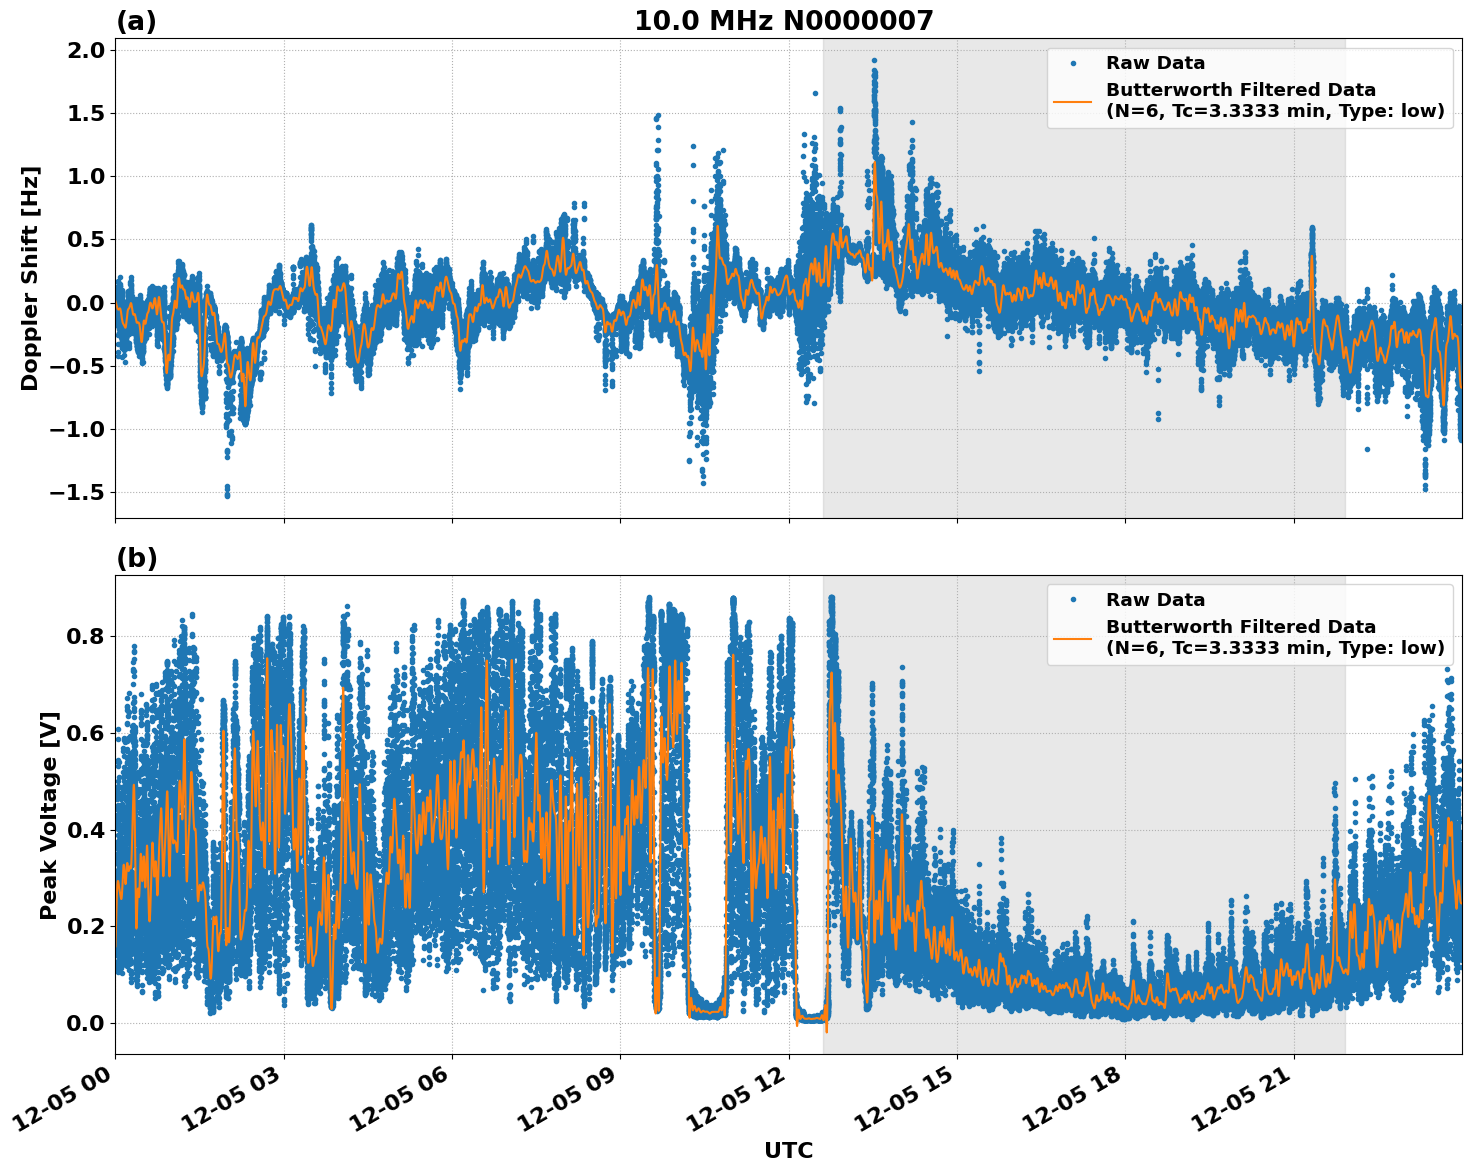Click the panel label (b)

(x=136, y=558)
